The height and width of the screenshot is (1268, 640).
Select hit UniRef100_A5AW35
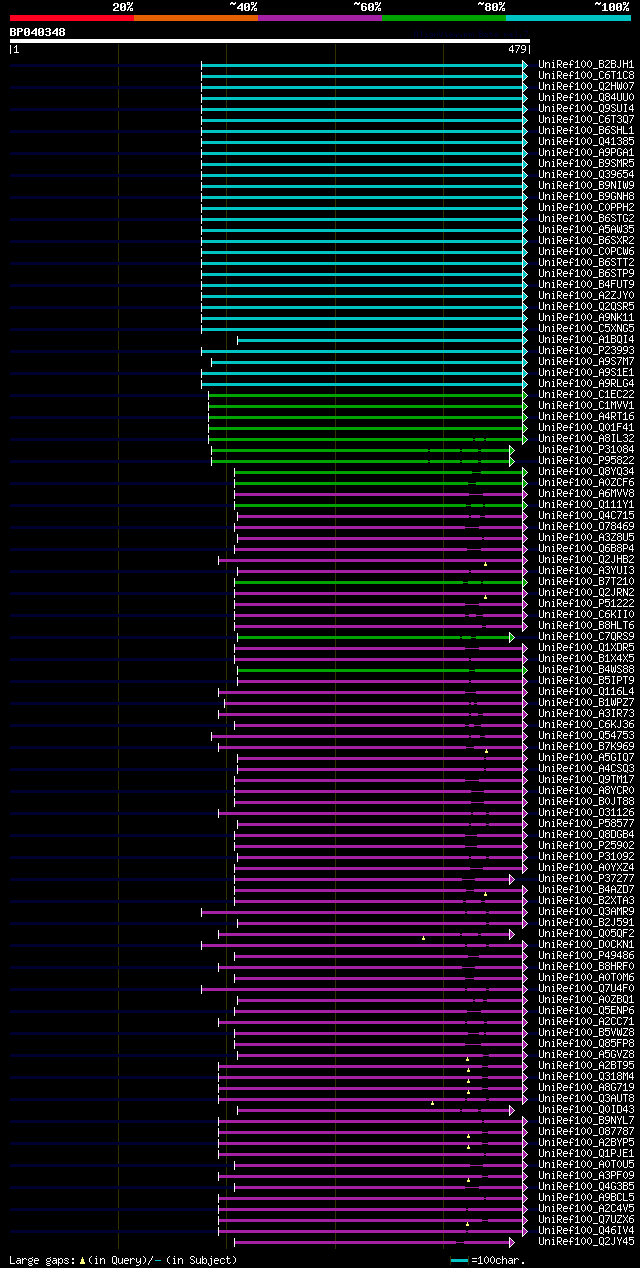586,229
